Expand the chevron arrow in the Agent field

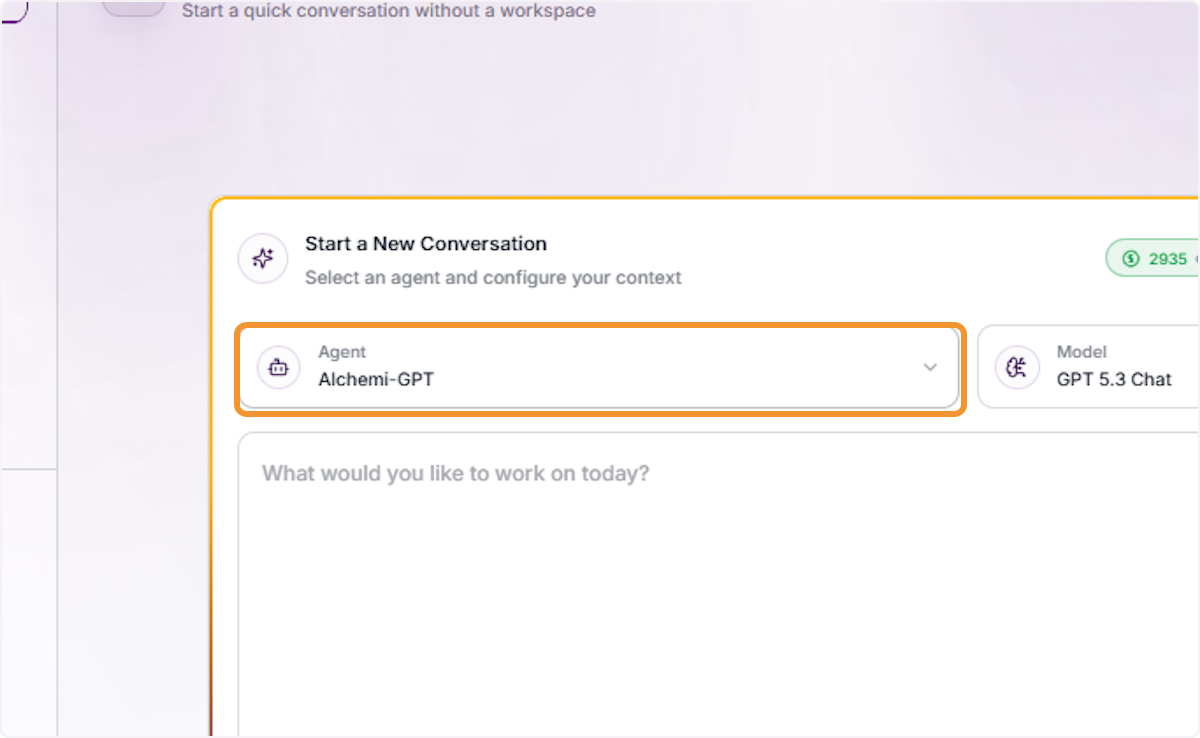[x=930, y=367]
